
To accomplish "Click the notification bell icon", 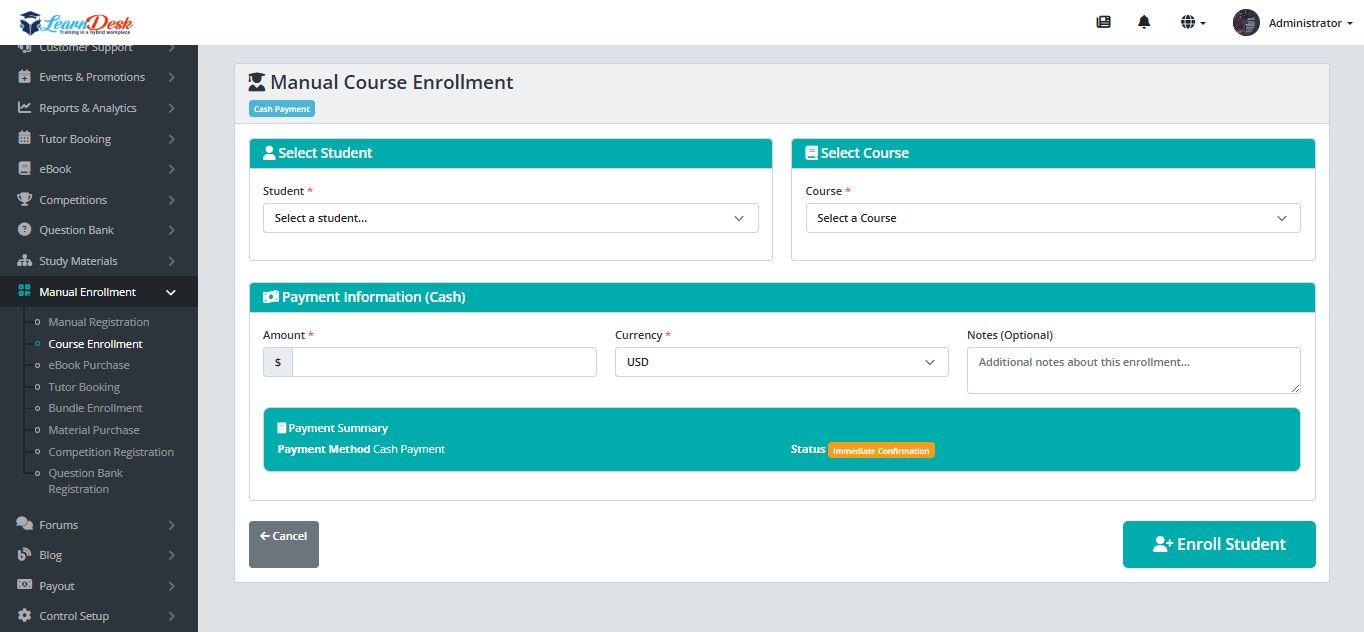I will [1144, 23].
